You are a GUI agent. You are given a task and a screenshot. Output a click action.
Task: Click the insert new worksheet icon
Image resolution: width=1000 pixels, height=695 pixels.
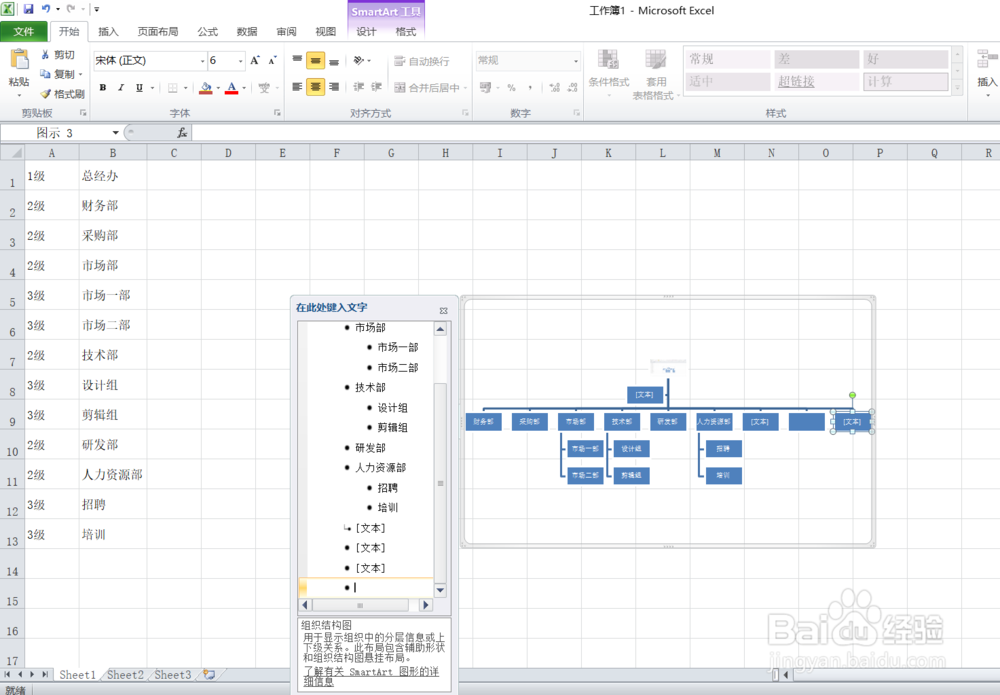pos(209,675)
